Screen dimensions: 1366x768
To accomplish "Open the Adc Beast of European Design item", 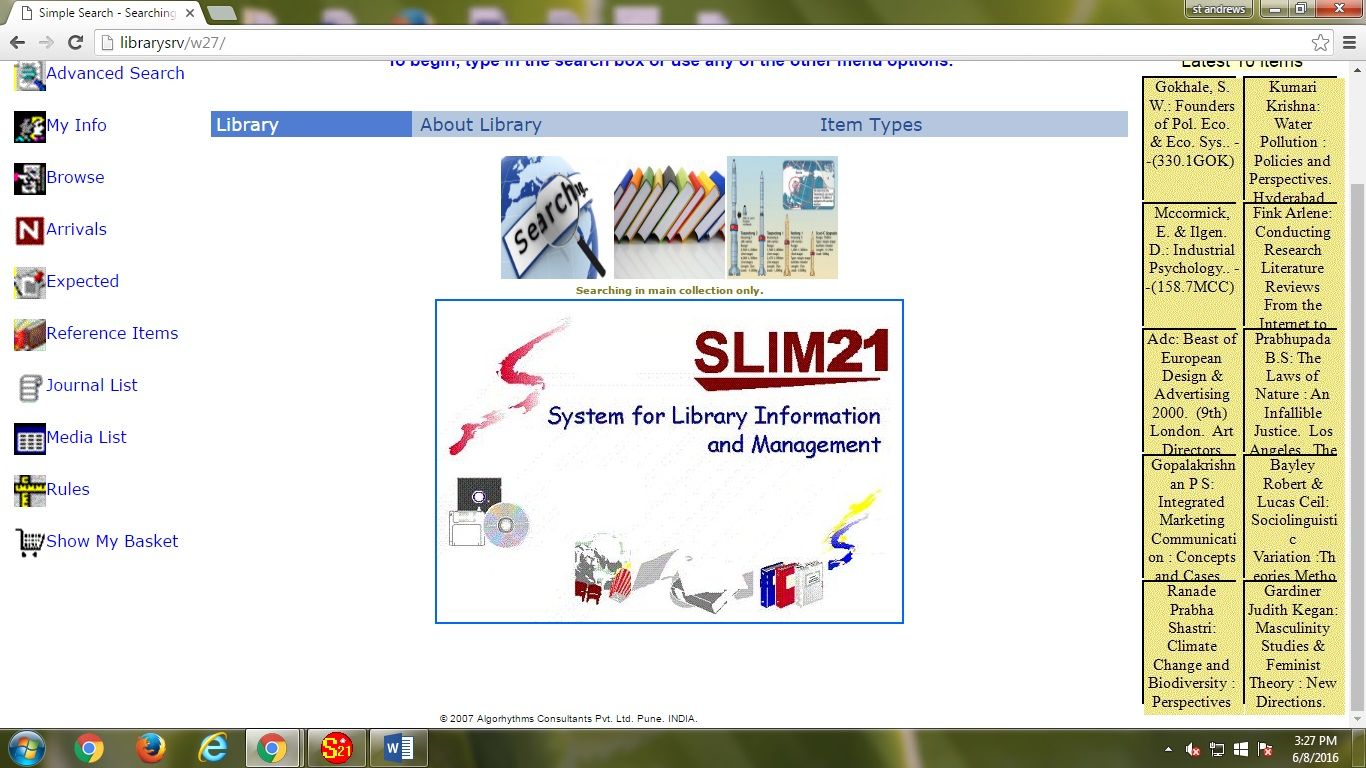I will 1192,393.
